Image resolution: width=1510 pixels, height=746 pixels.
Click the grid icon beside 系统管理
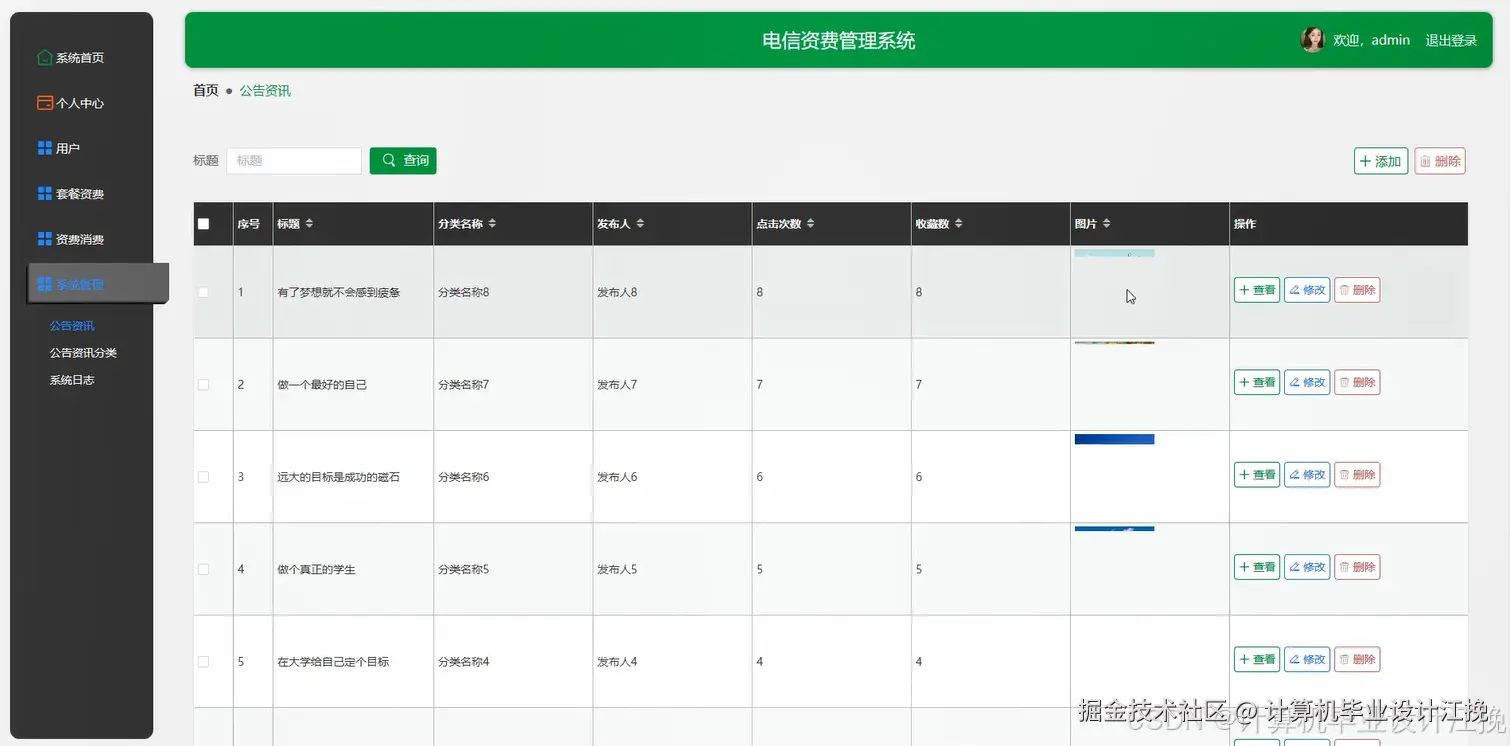click(45, 284)
